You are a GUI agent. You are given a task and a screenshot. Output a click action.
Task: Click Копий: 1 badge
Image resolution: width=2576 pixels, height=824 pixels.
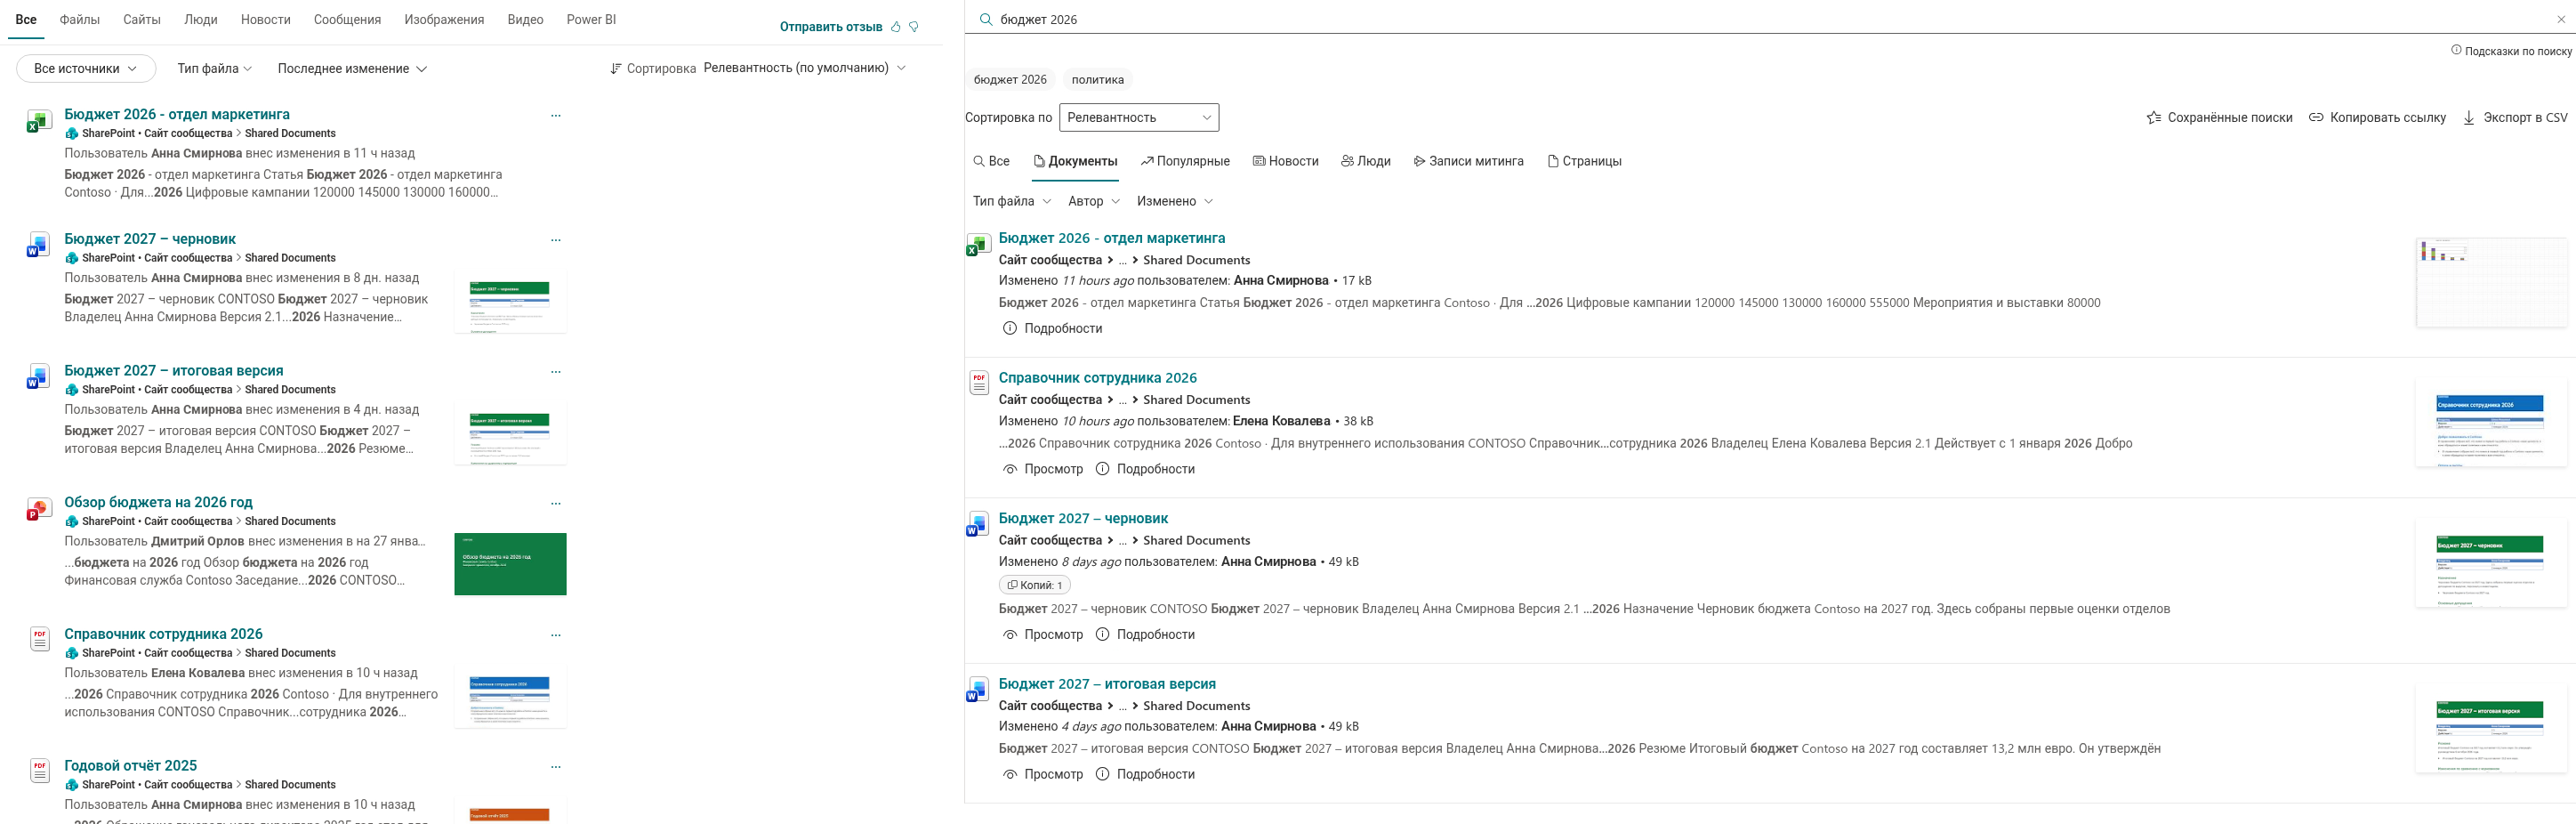coord(1034,585)
